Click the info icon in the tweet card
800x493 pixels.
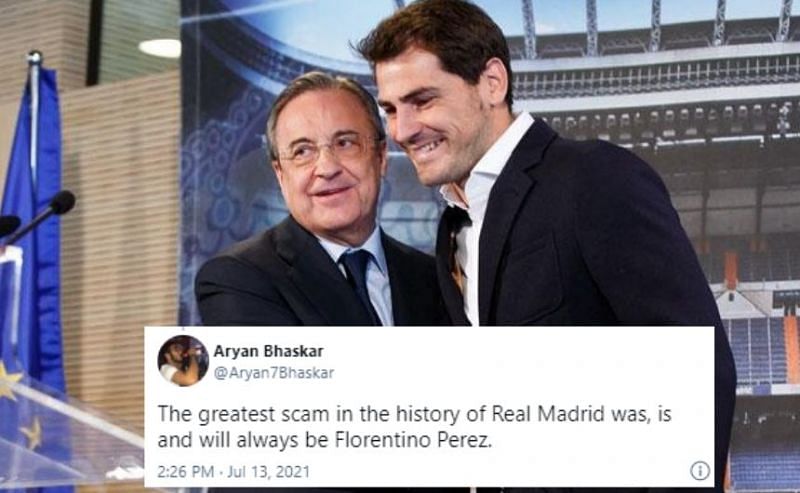click(x=700, y=470)
